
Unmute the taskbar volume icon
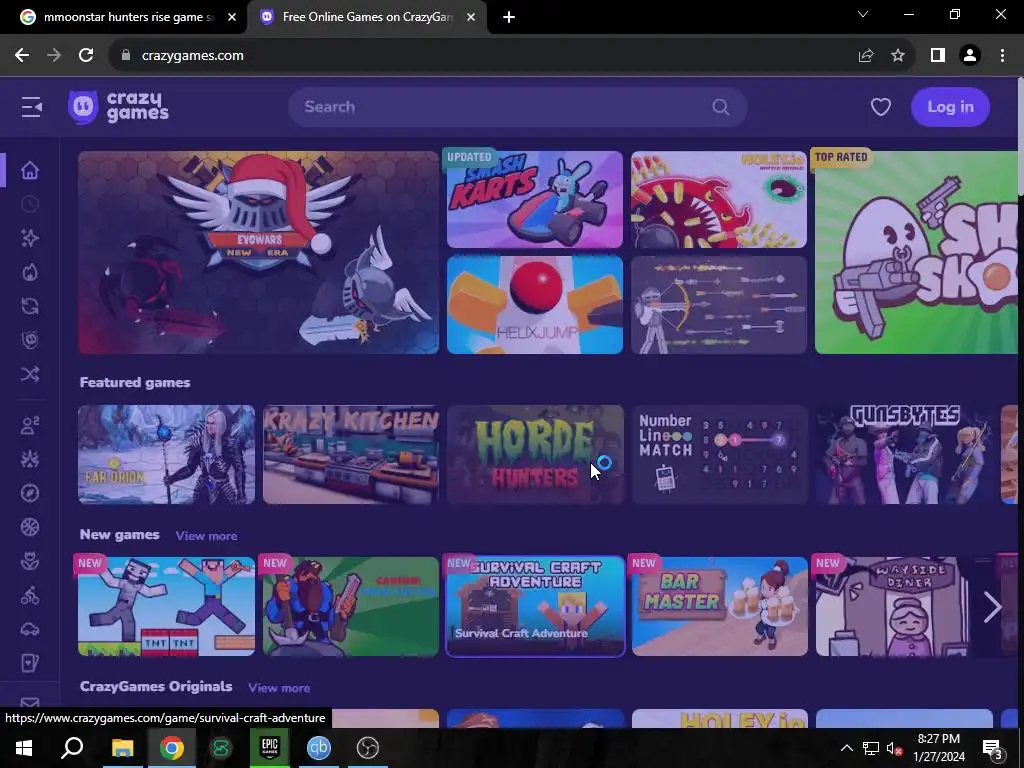click(x=894, y=748)
